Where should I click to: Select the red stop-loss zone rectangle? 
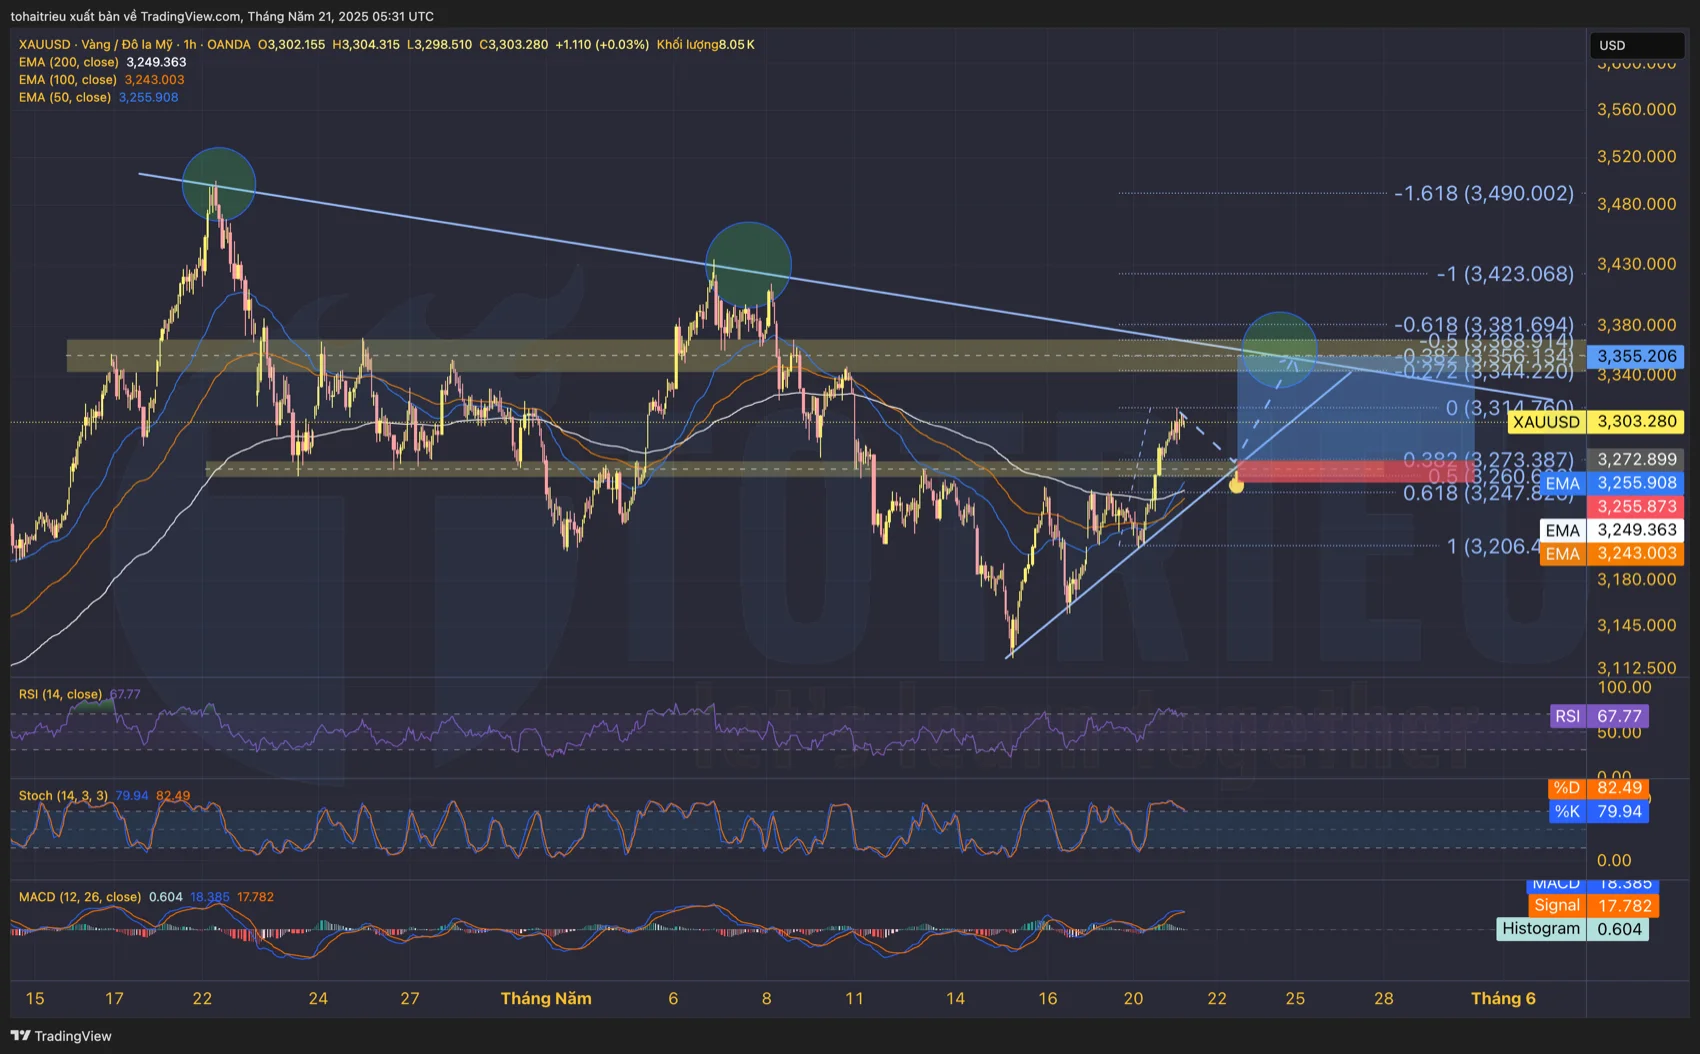pyautogui.click(x=1311, y=471)
